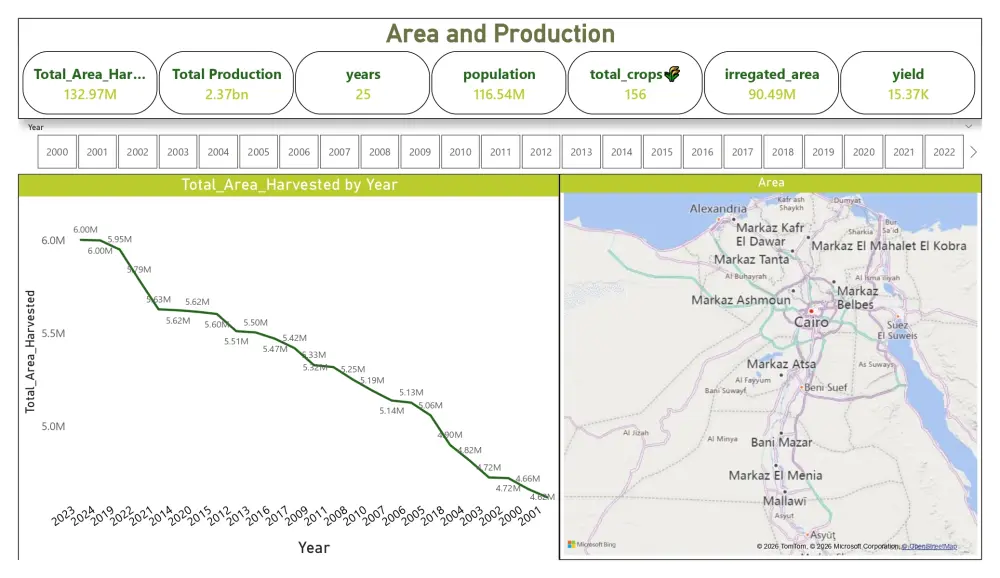Click Beni Suef on the map
This screenshot has height=578, width=1000.
click(826, 387)
